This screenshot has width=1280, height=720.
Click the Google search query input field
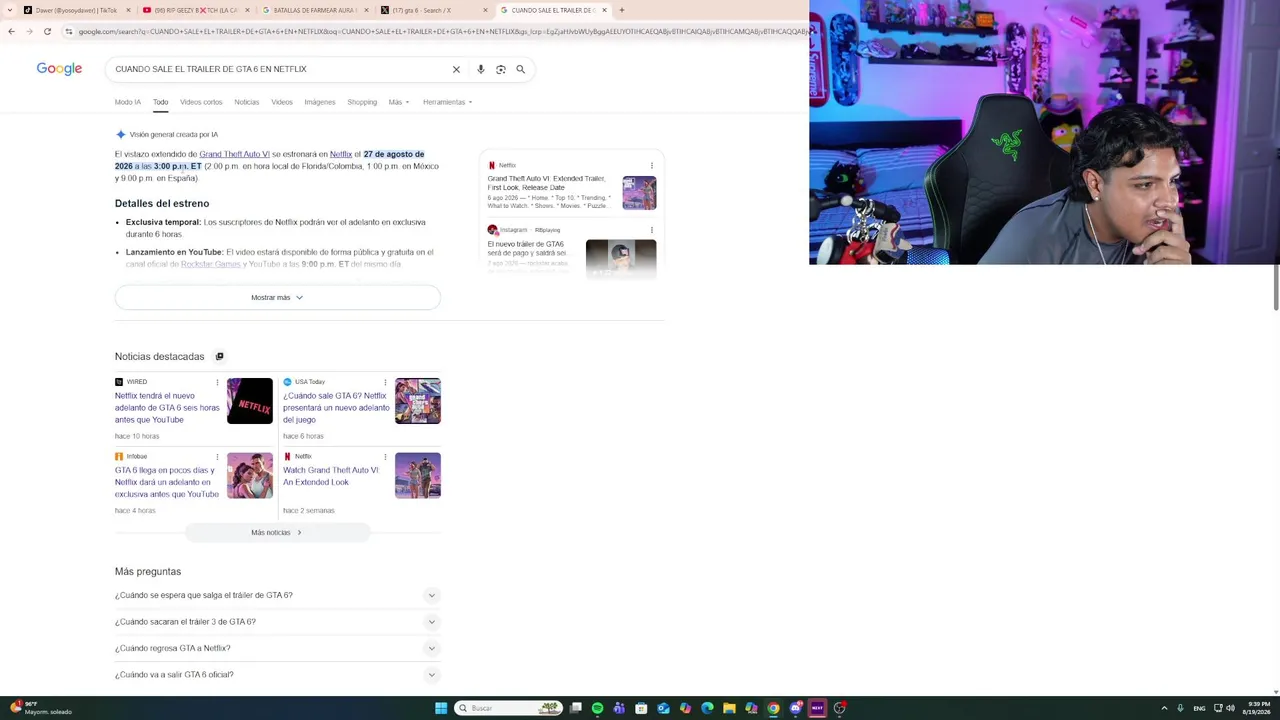pos(280,69)
